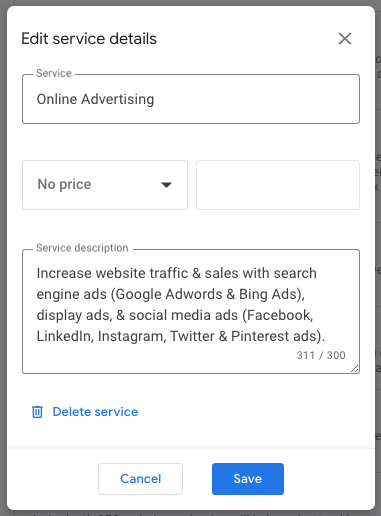Open the No price type selector
Screen dimensions: 381x516
[x=105, y=185]
